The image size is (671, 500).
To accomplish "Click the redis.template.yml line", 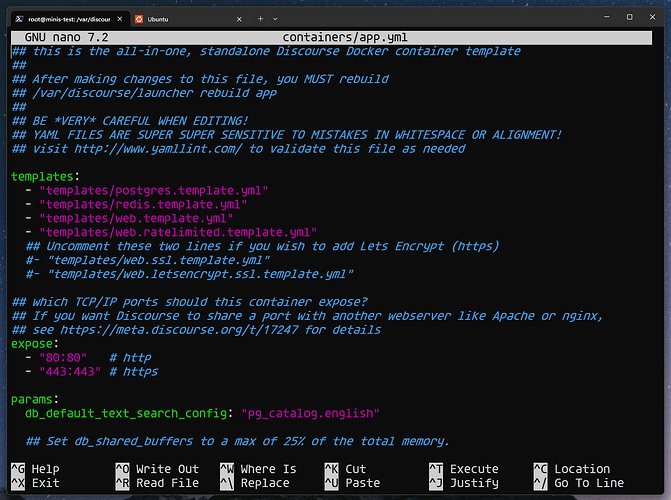I will click(x=136, y=205).
